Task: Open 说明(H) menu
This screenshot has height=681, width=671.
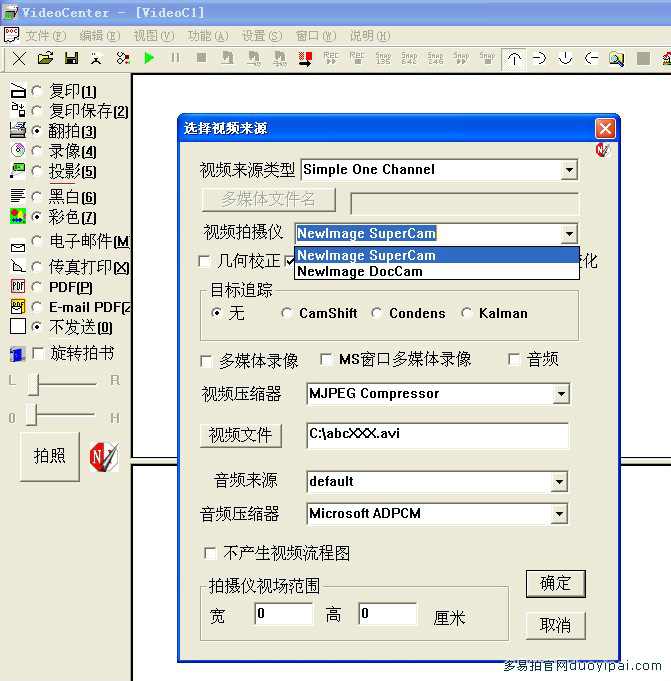Action: (x=370, y=36)
